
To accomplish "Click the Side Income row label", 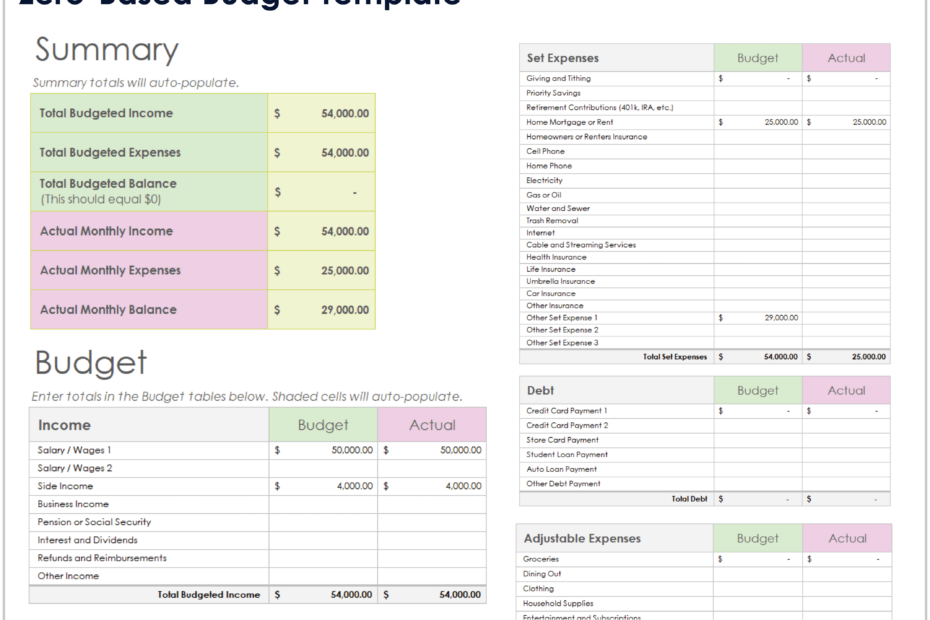I will [65, 486].
